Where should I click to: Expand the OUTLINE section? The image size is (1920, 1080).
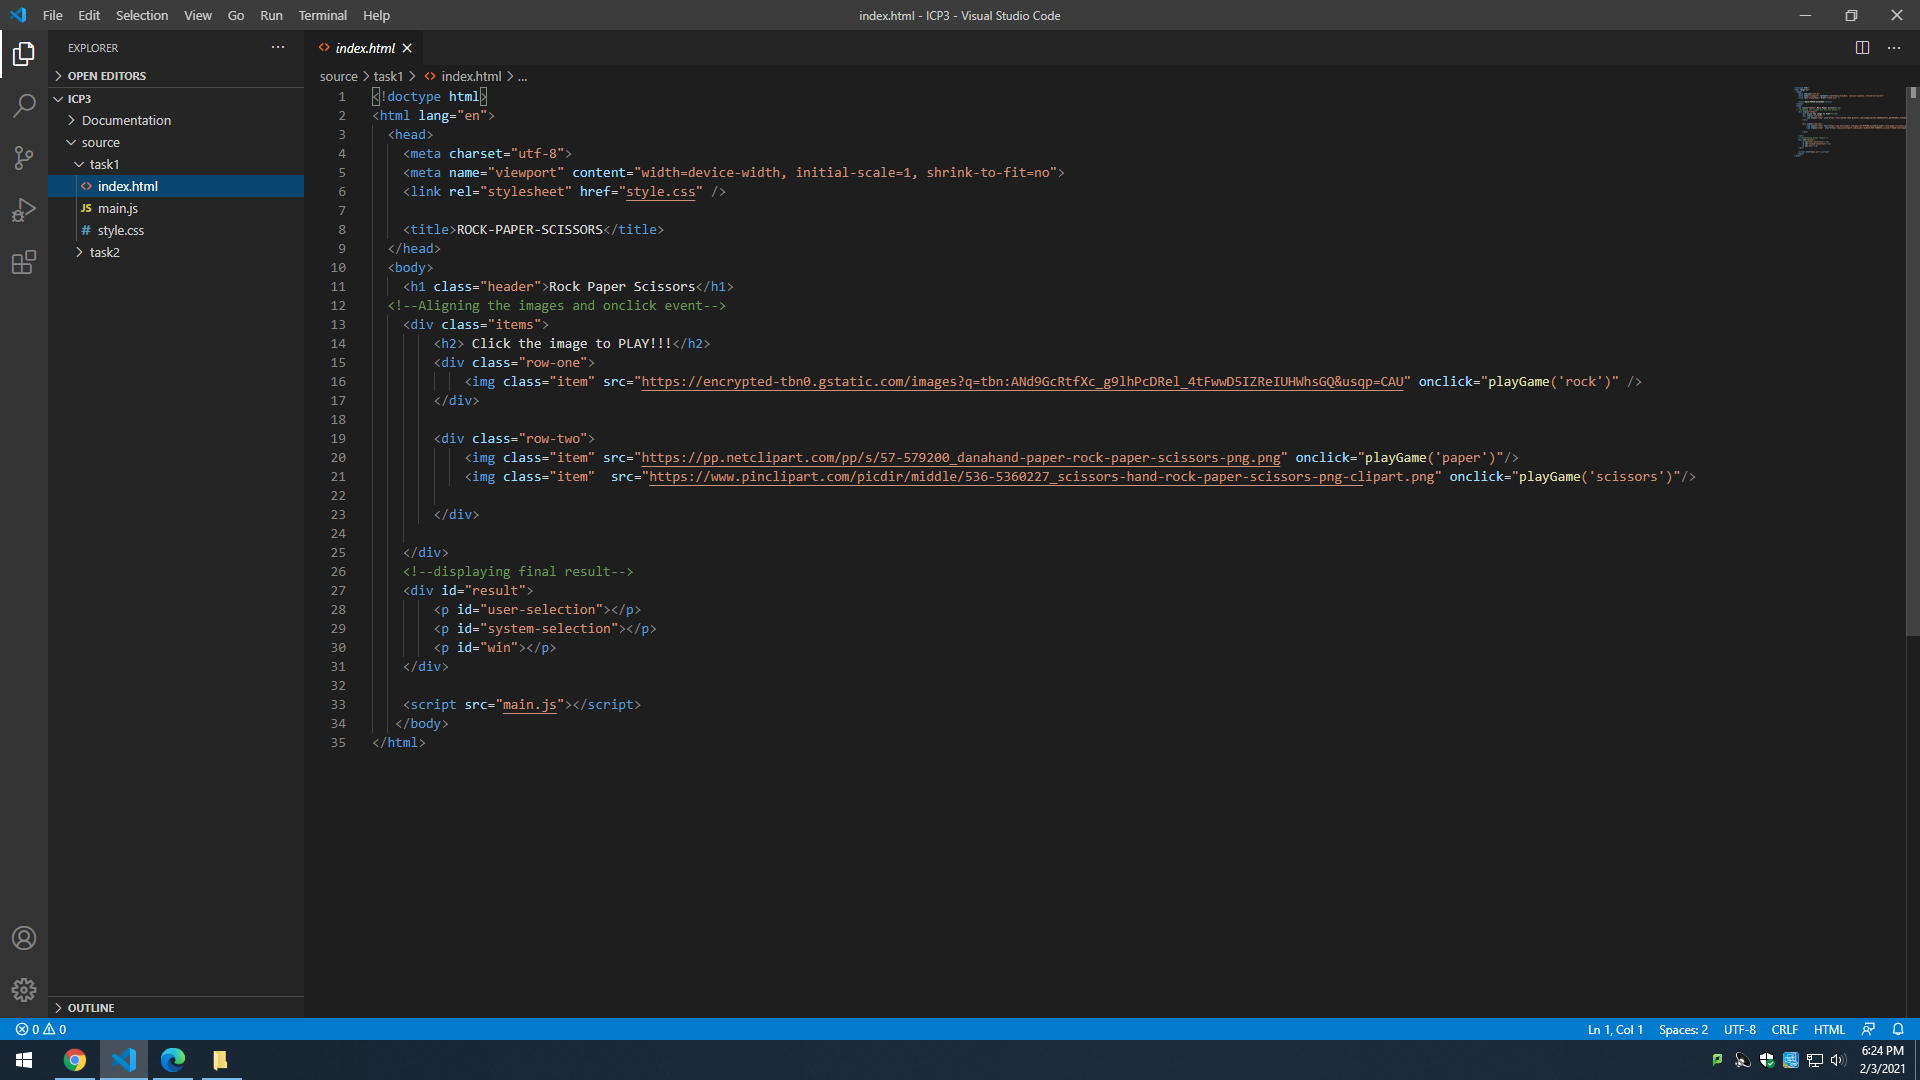click(90, 1008)
